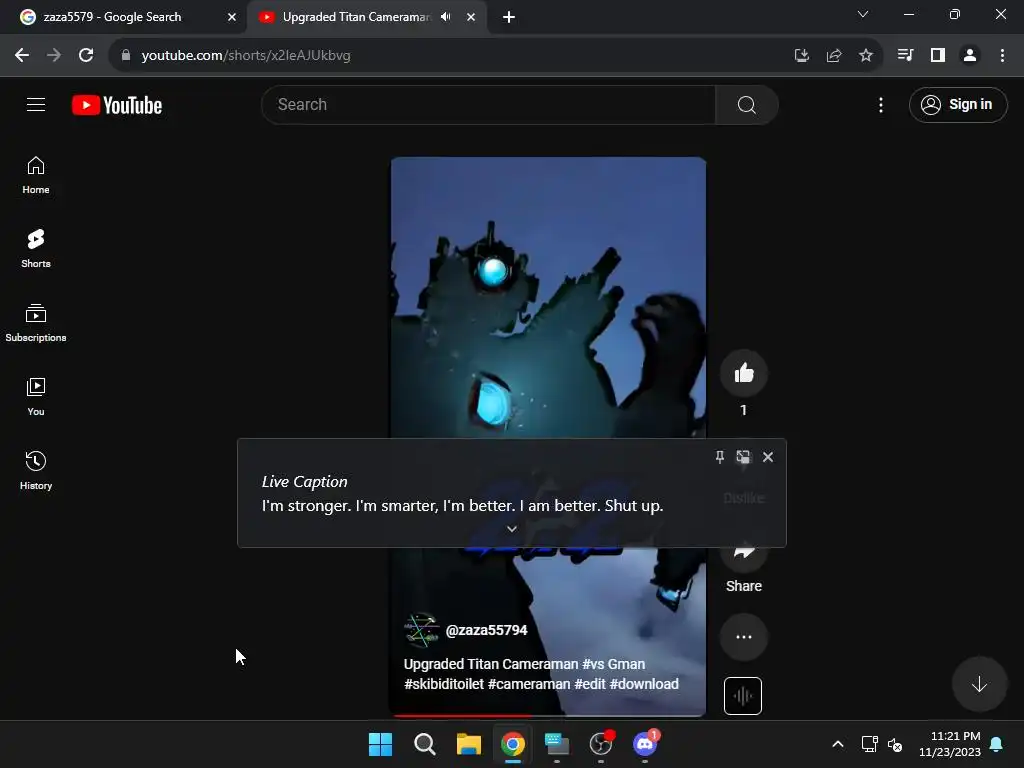Screen dimensions: 1024x768
Task: Open Shorts in the YouTube sidebar
Action: tap(36, 249)
